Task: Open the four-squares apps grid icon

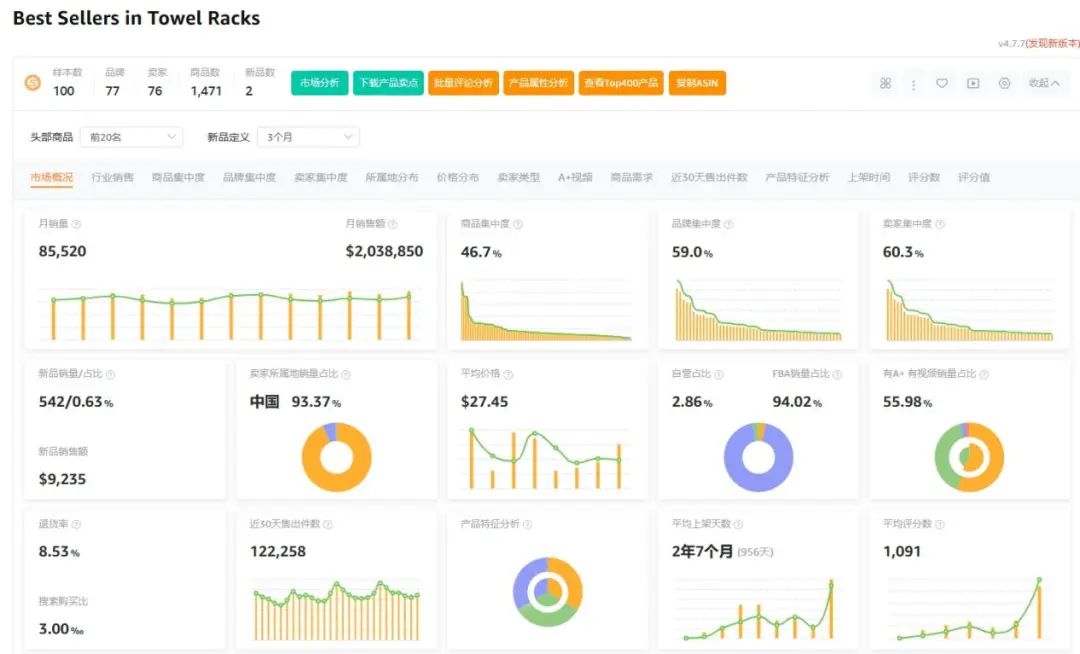Action: coord(885,83)
